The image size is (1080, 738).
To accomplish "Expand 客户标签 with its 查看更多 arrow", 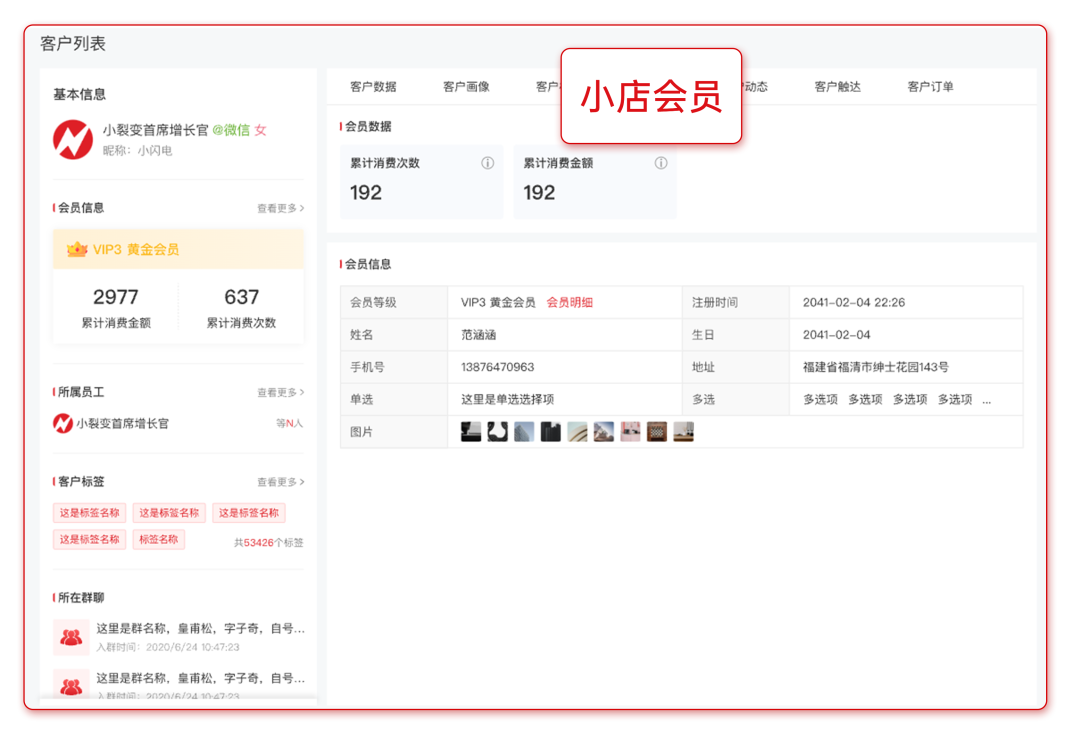I will pyautogui.click(x=282, y=481).
